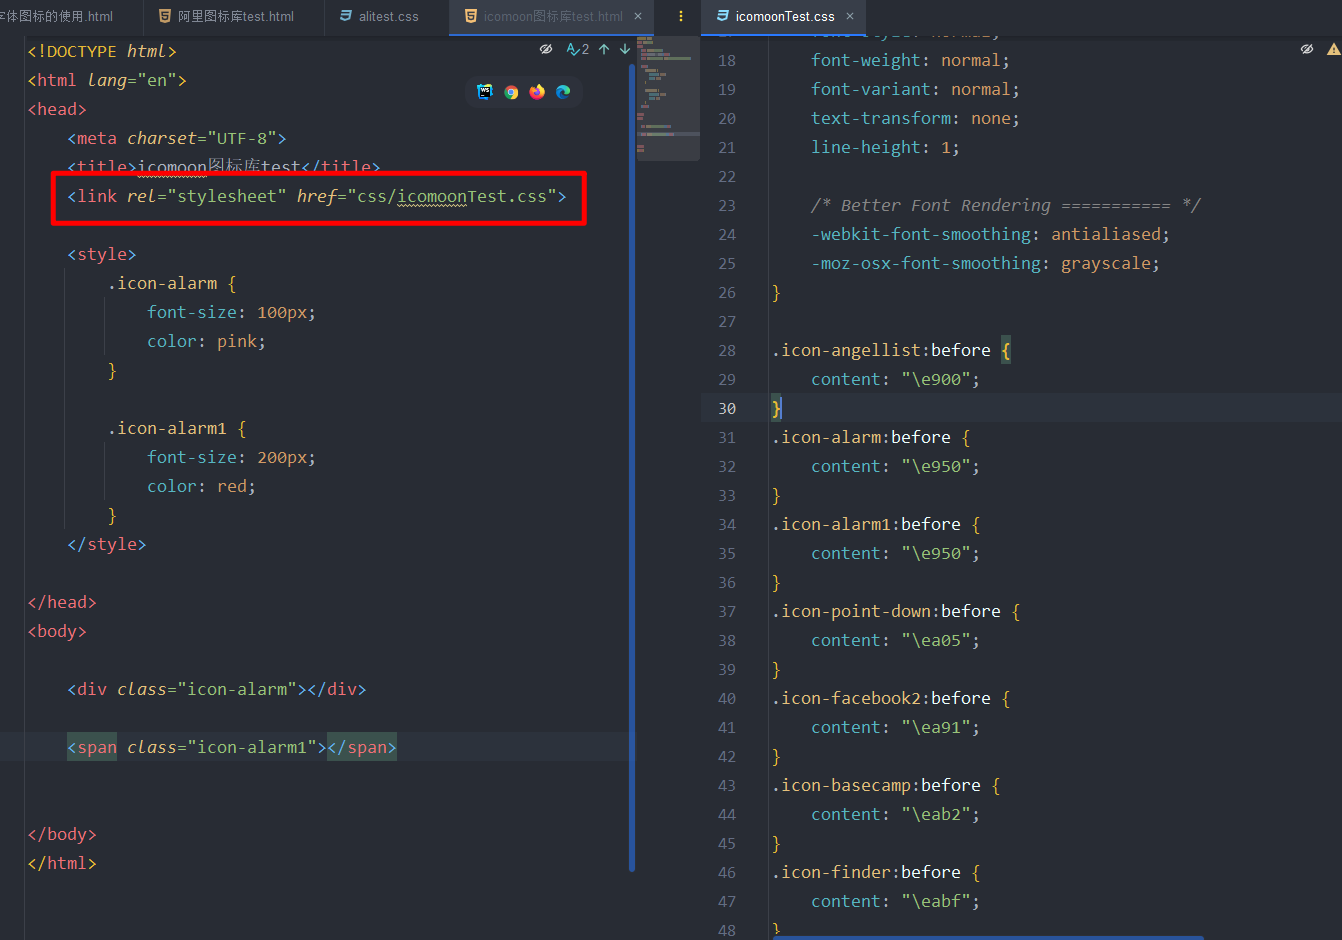
Task: Open preview in WebStorm built-in browser
Action: point(485,92)
